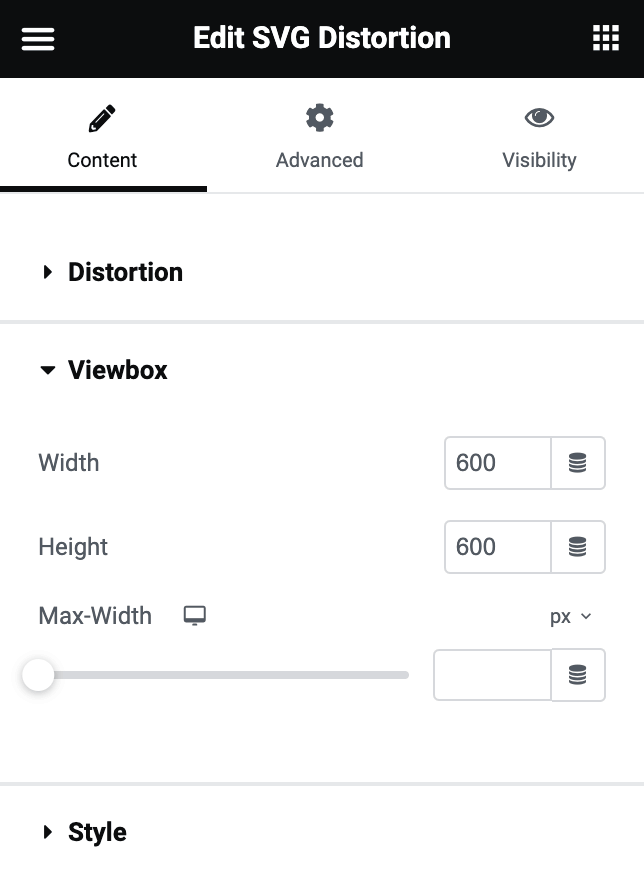Open the hamburger menu
644x880 pixels.
click(38, 39)
